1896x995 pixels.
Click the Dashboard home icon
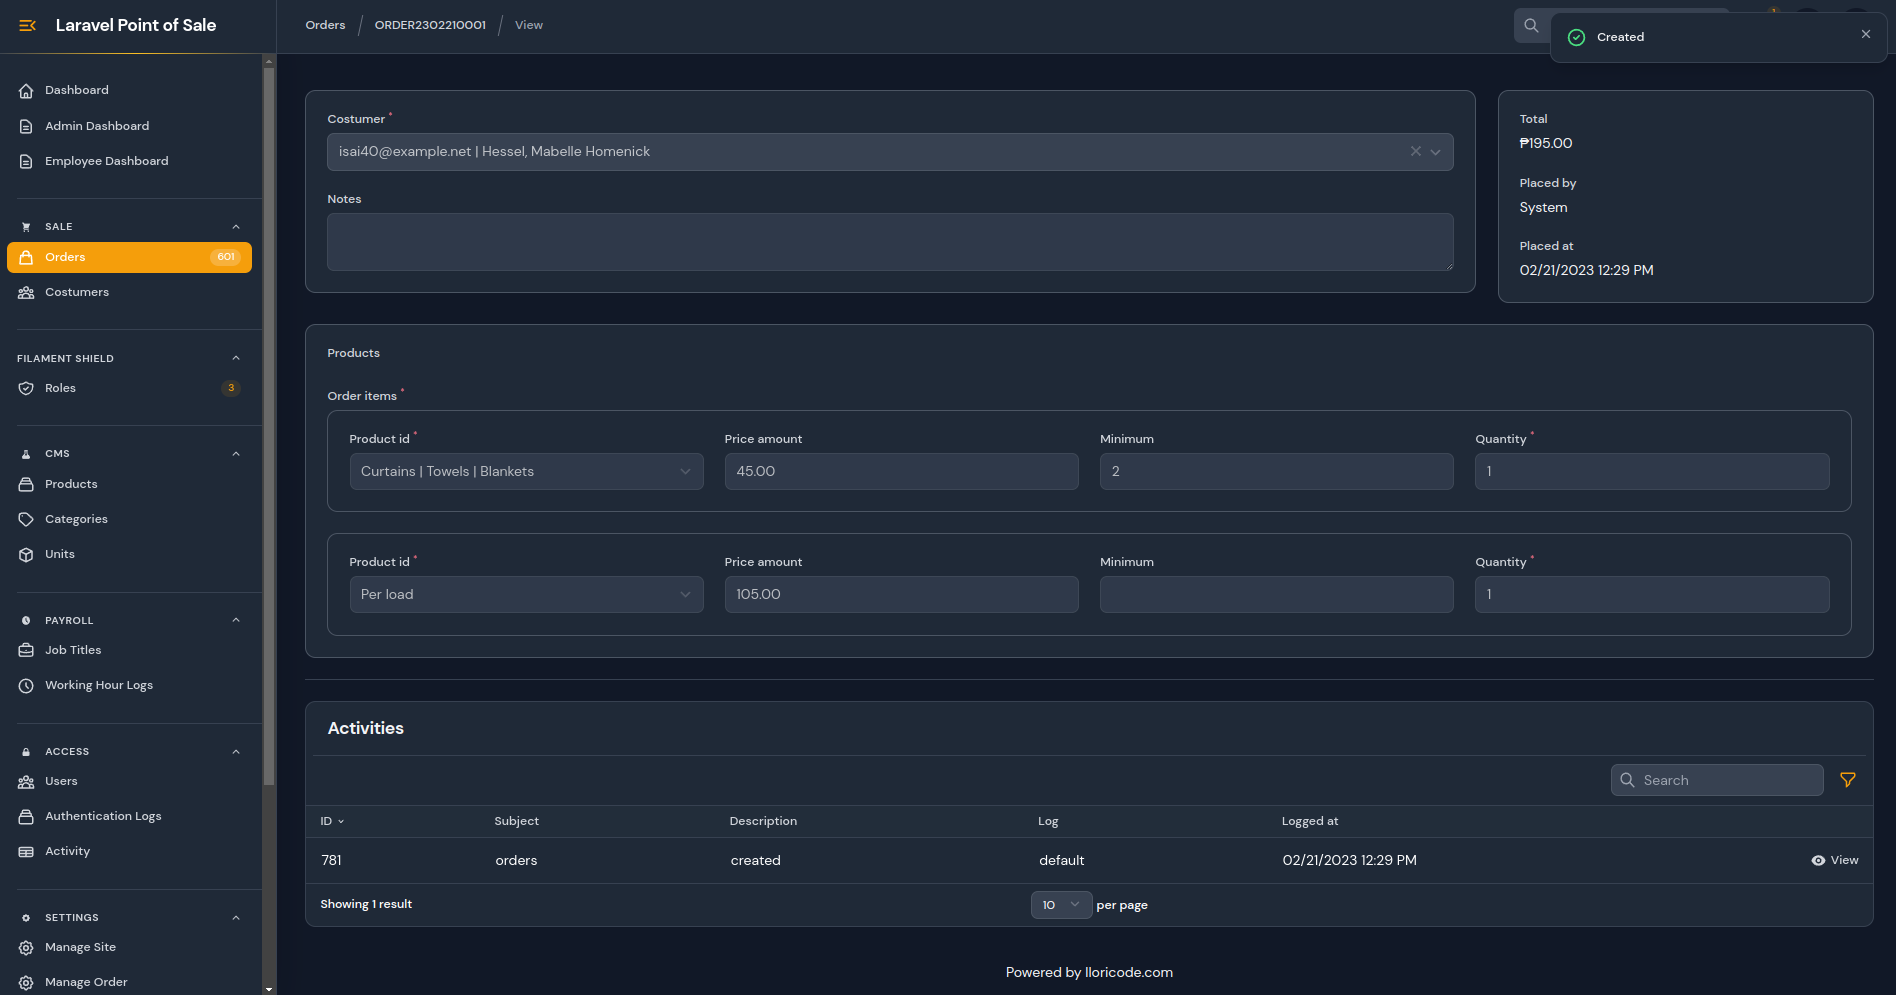(26, 90)
